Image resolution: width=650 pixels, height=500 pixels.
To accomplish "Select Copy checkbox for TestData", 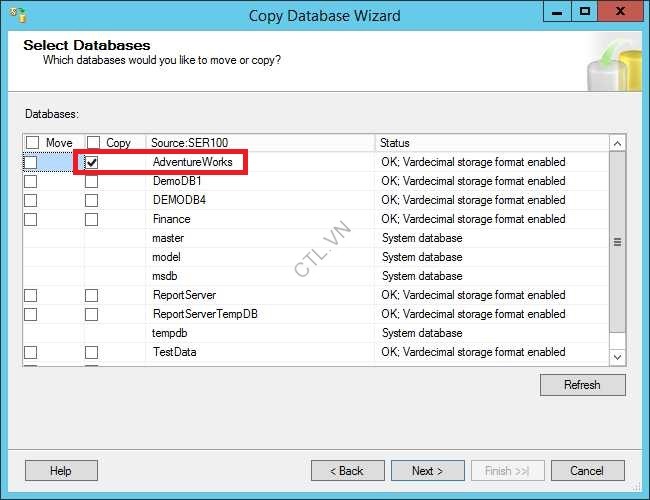I will (92, 353).
